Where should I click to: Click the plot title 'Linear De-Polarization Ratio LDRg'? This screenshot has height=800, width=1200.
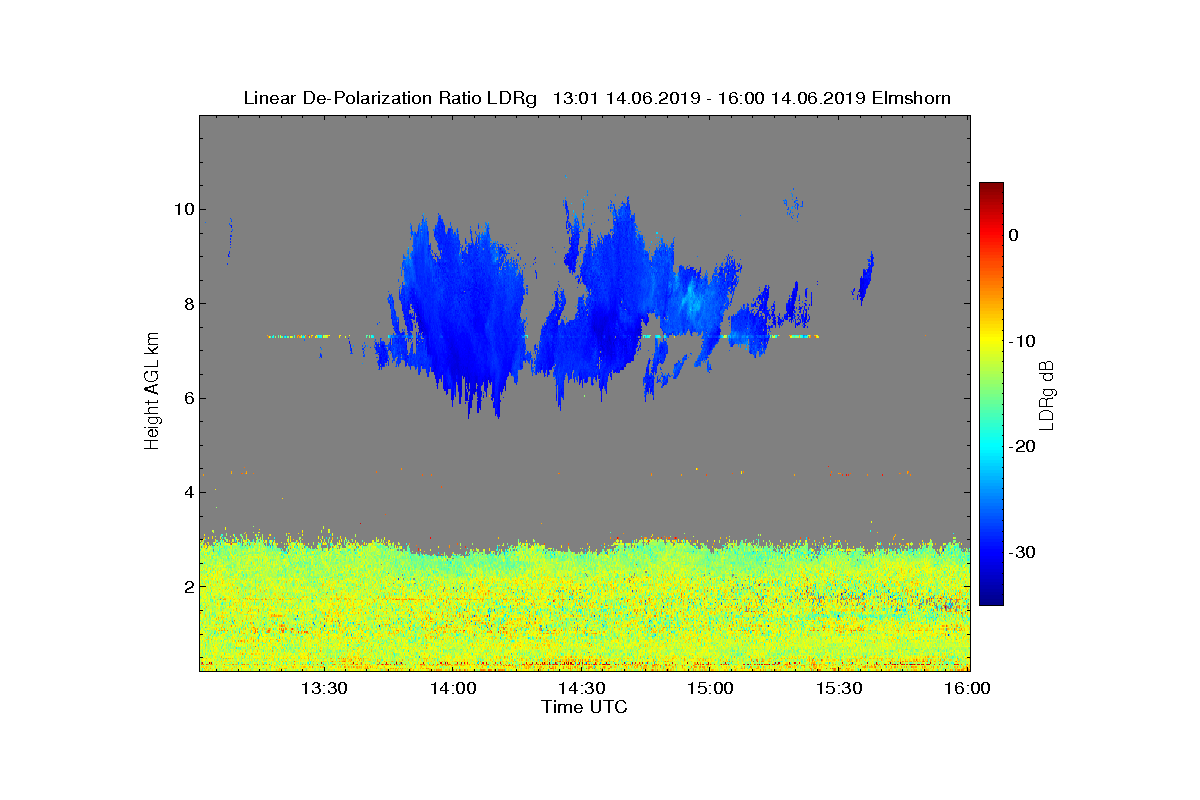[x=392, y=98]
